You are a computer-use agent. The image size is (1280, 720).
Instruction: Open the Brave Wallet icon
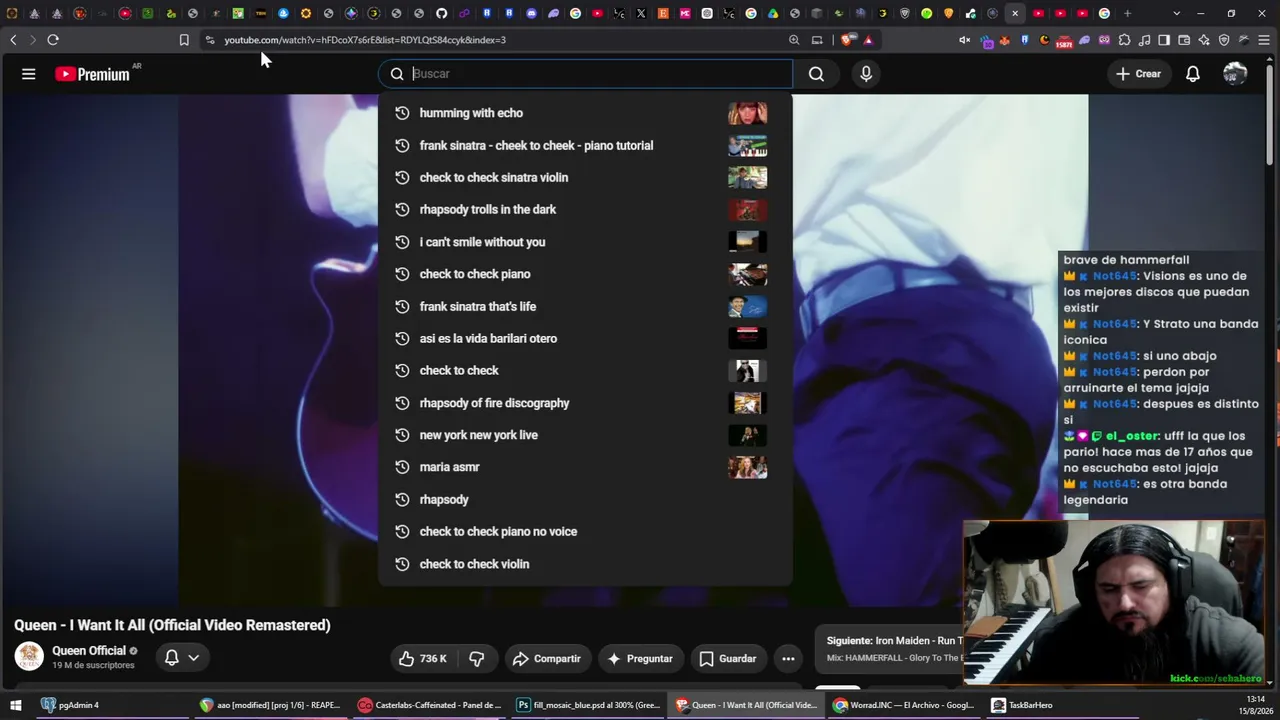pos(1184,40)
